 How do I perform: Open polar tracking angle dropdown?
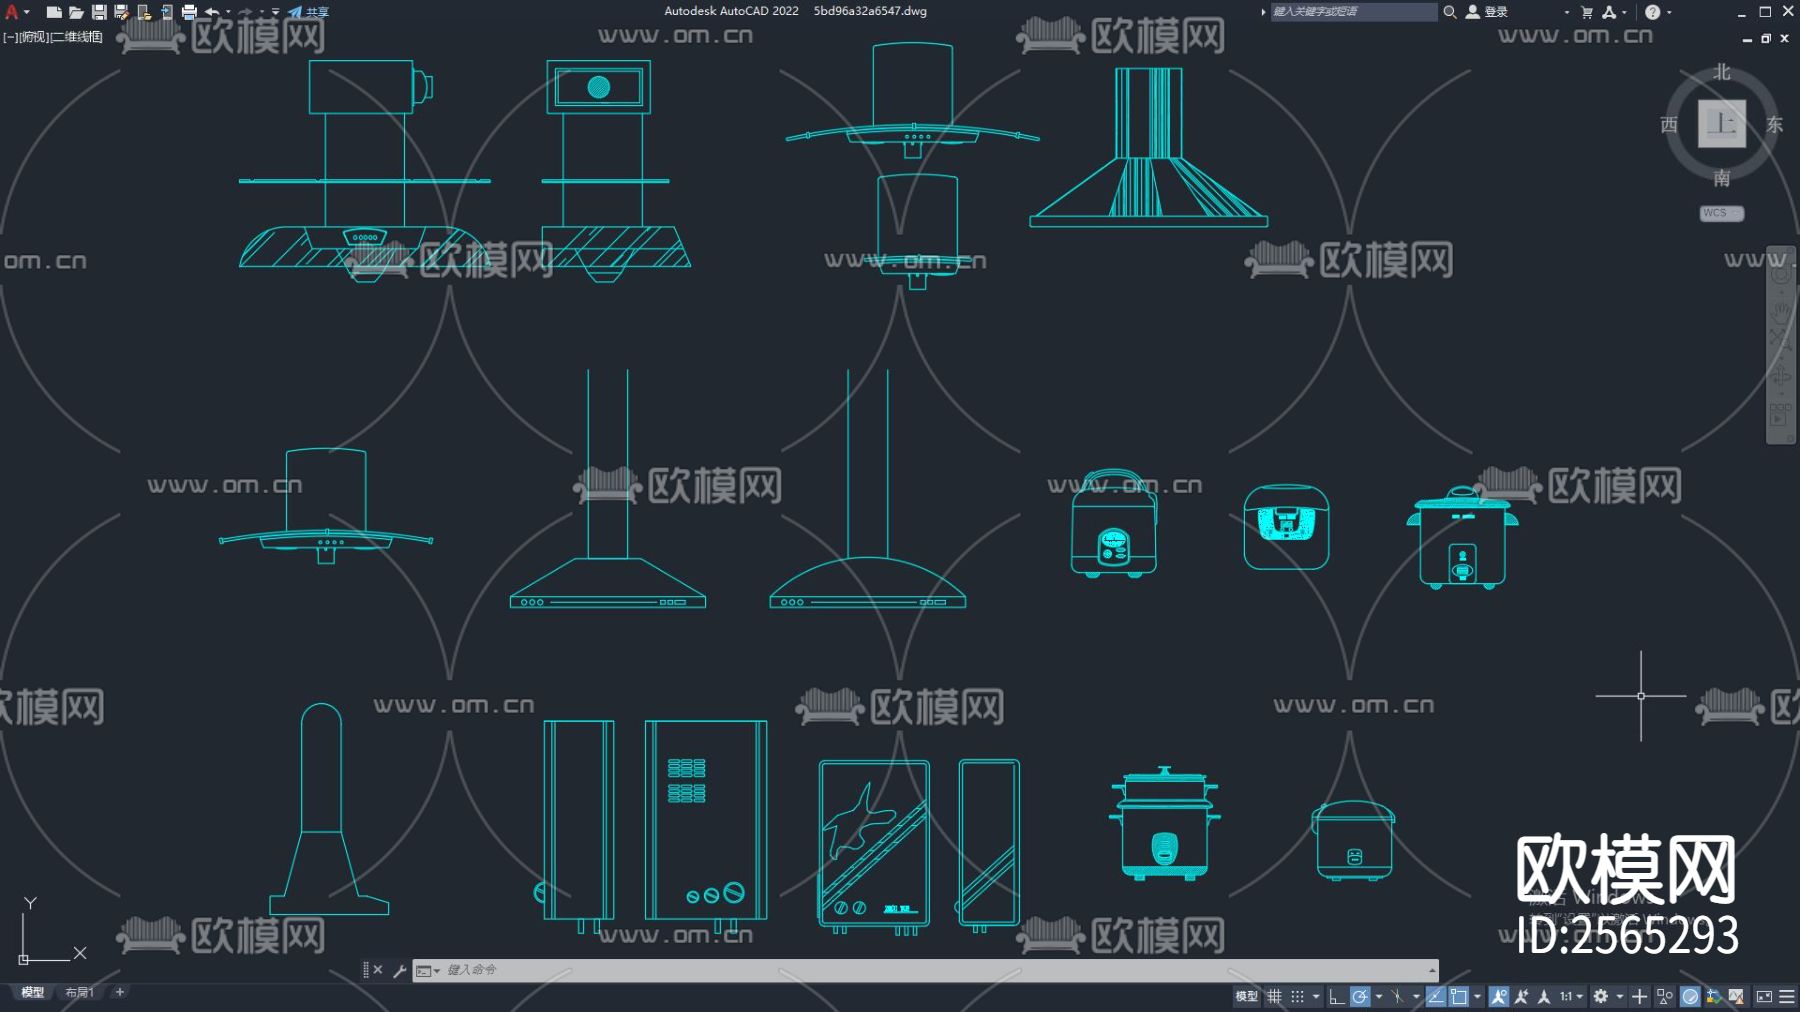click(x=1378, y=996)
